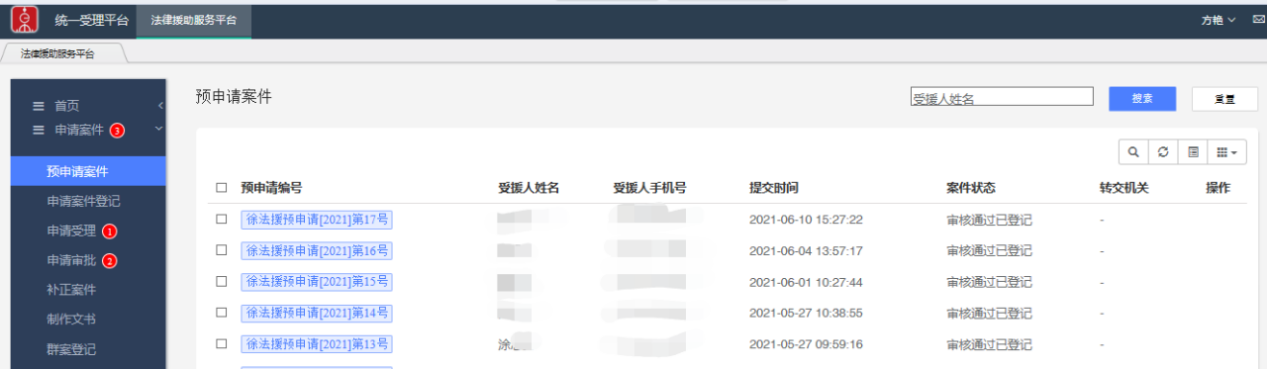Toggle the table list view icon
Screen dimensions: 1267x369
click(1193, 152)
